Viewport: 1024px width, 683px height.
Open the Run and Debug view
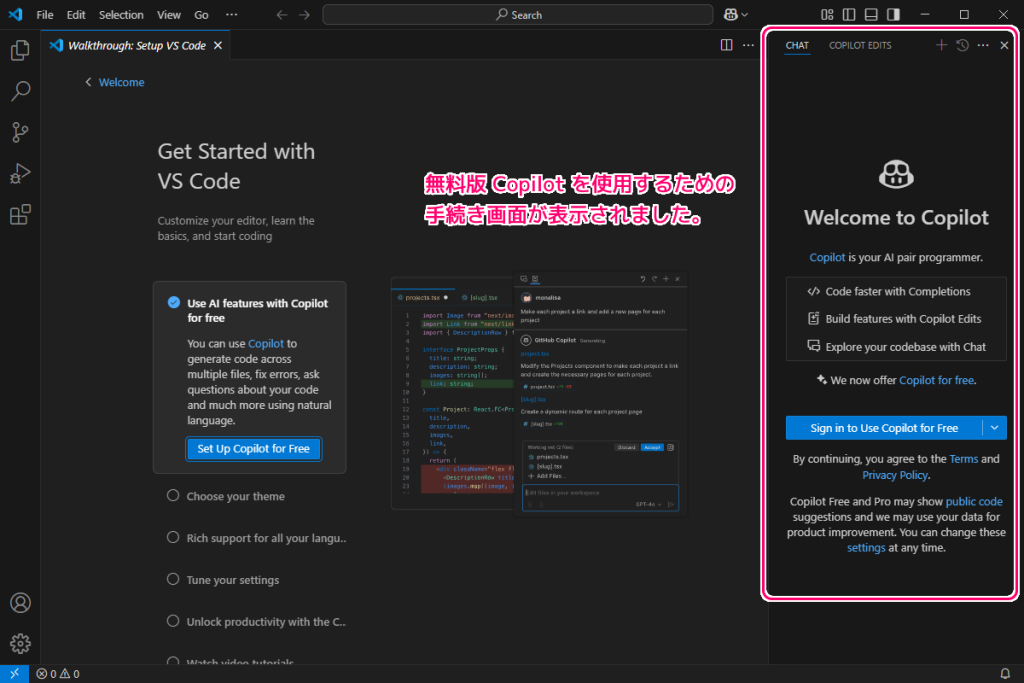(20, 173)
